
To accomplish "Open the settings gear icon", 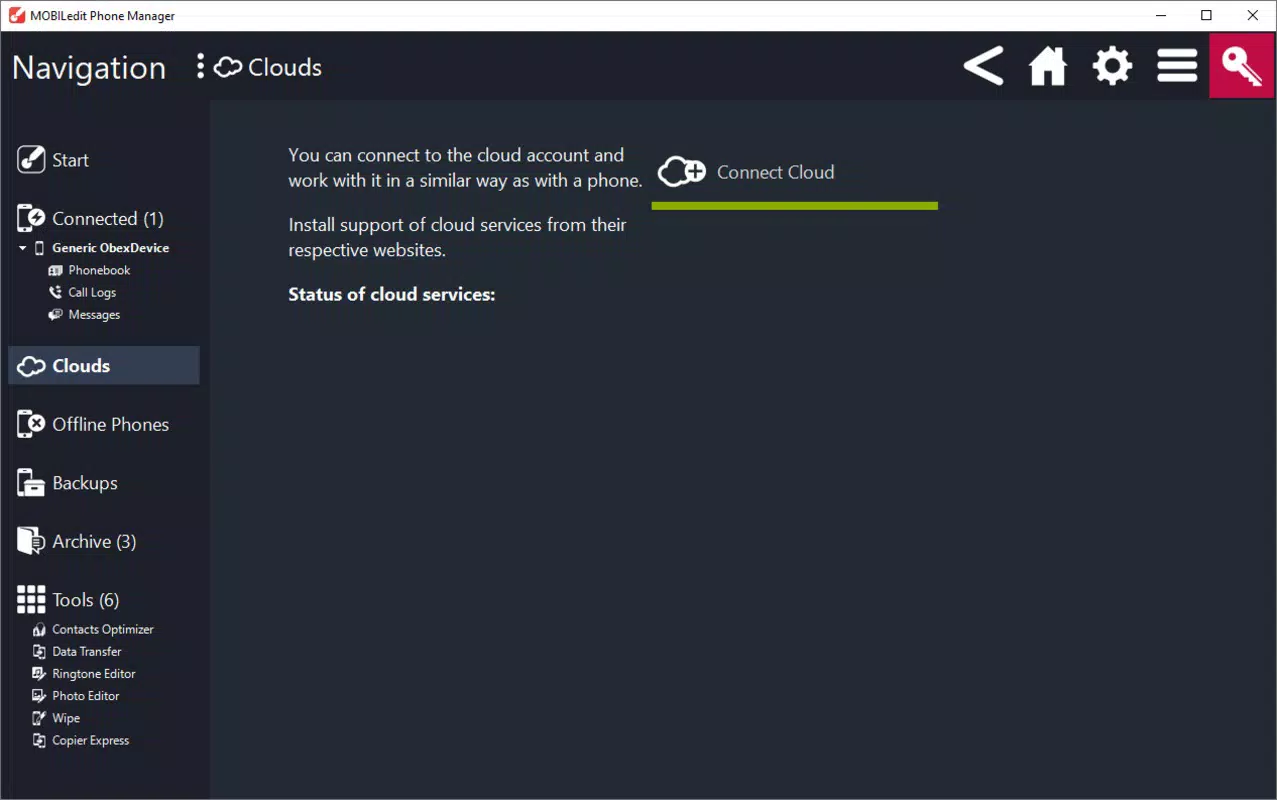I will coord(1112,67).
